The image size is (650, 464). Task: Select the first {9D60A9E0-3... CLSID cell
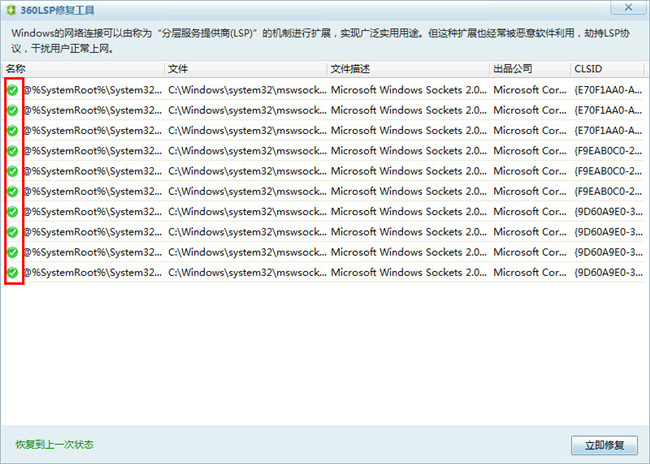point(608,212)
